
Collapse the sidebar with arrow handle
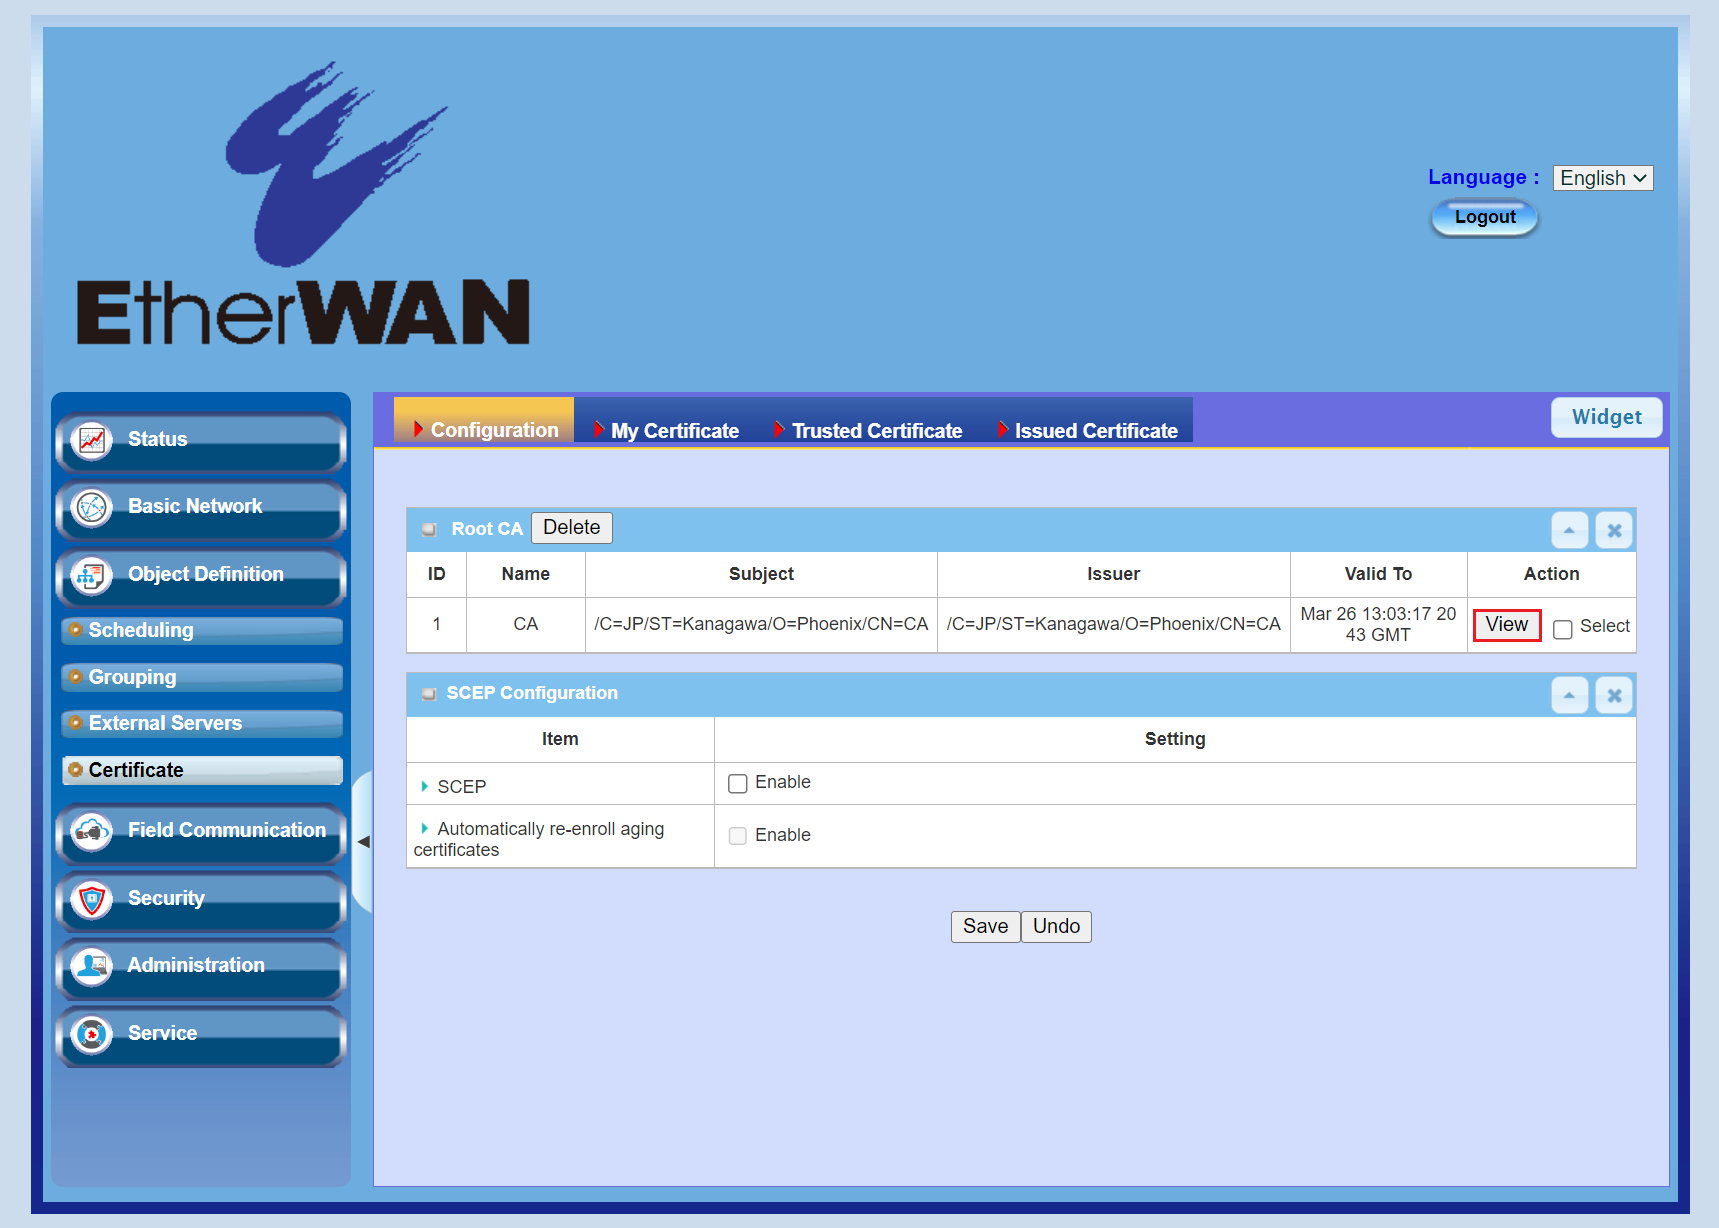[364, 842]
